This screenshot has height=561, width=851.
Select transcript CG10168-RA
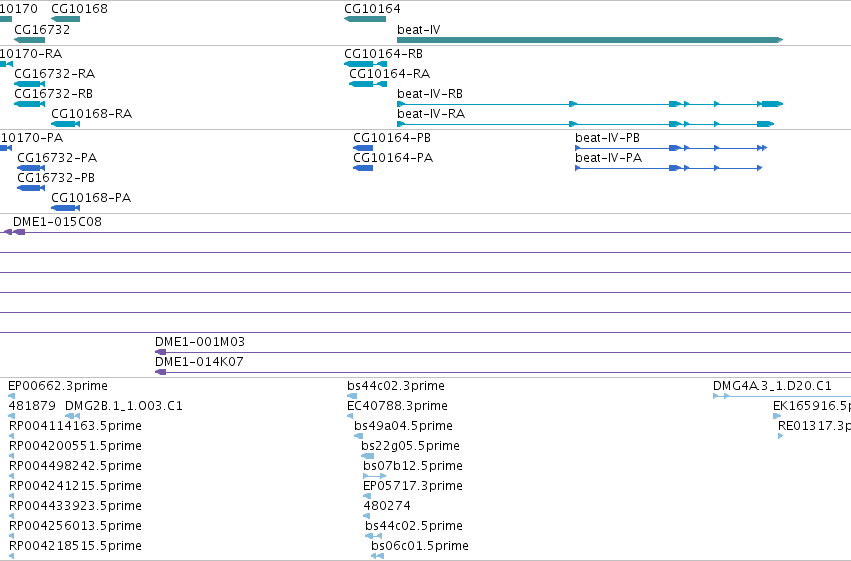(x=66, y=124)
